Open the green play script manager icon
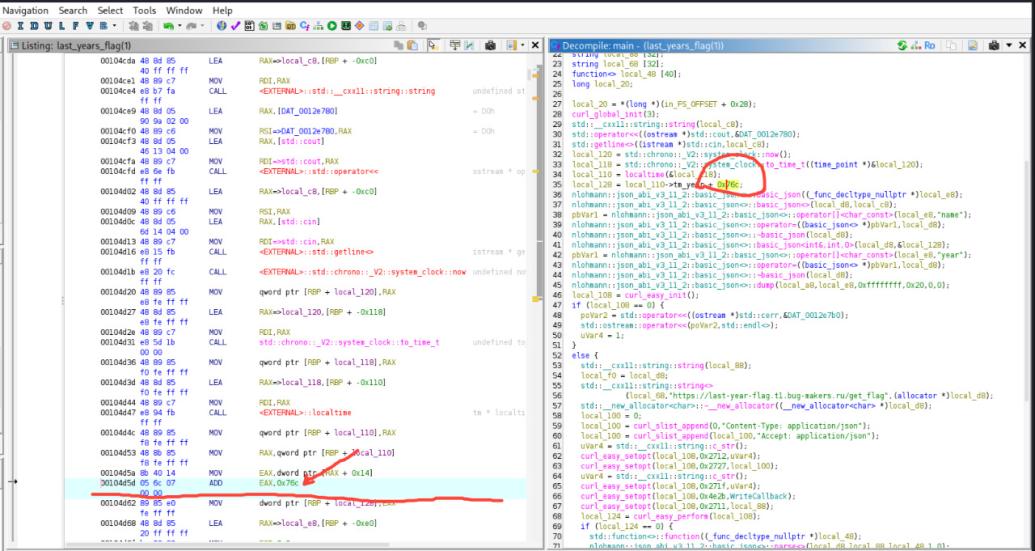This screenshot has width=1035, height=551. (331, 26)
